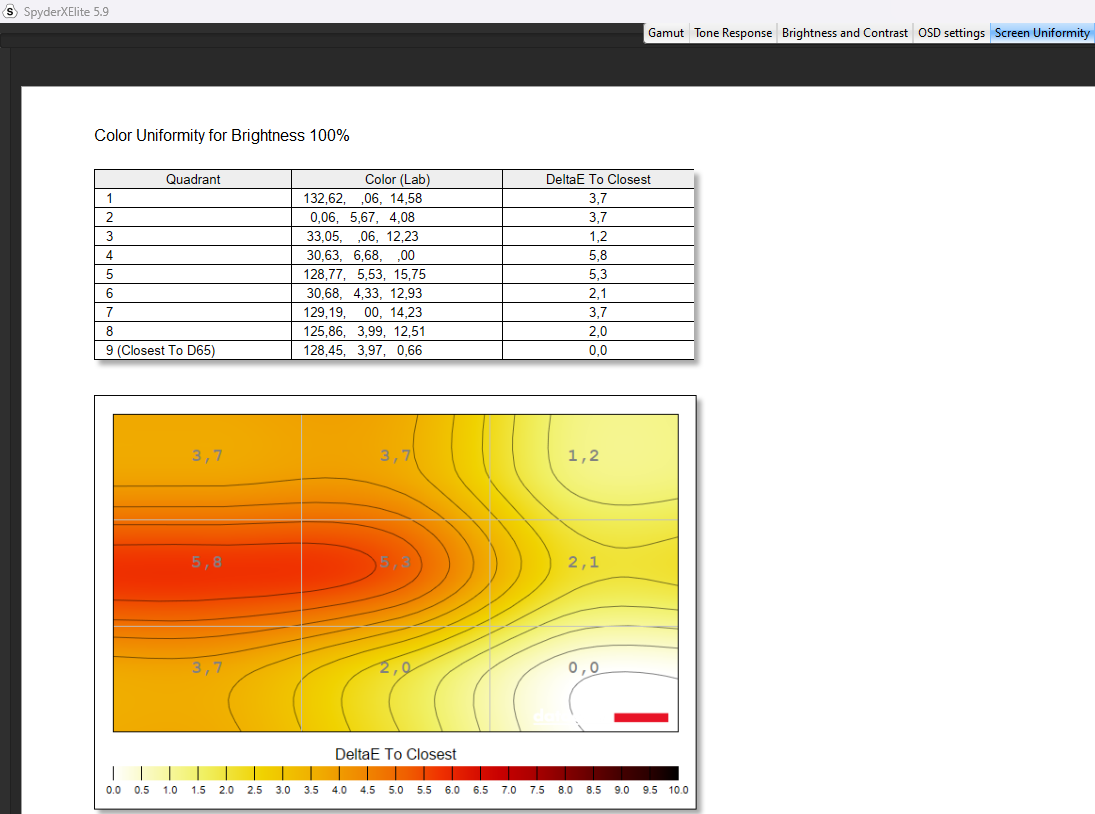
Task: Select the 9 (Closest To D65) table row
Action: point(160,350)
